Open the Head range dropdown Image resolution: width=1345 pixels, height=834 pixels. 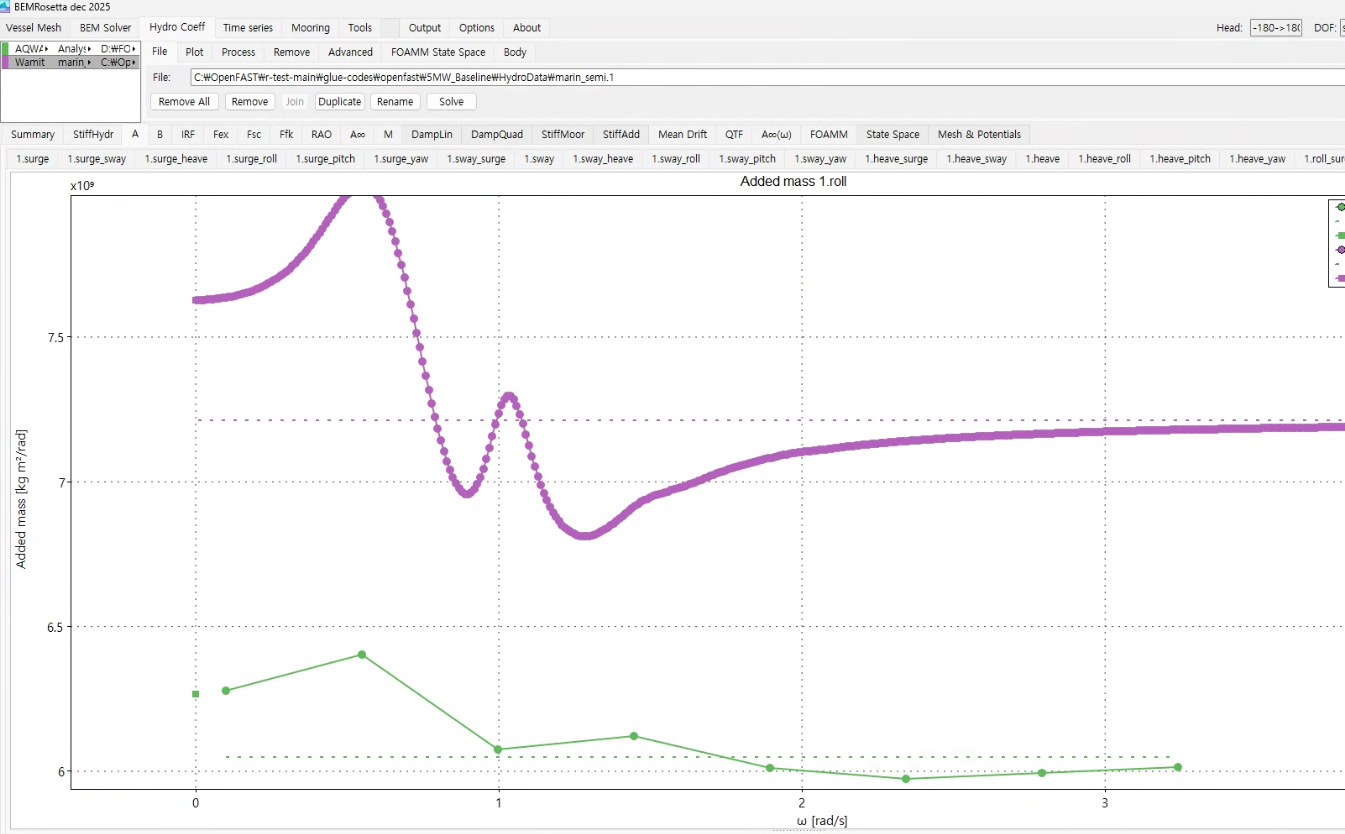[x=1276, y=28]
